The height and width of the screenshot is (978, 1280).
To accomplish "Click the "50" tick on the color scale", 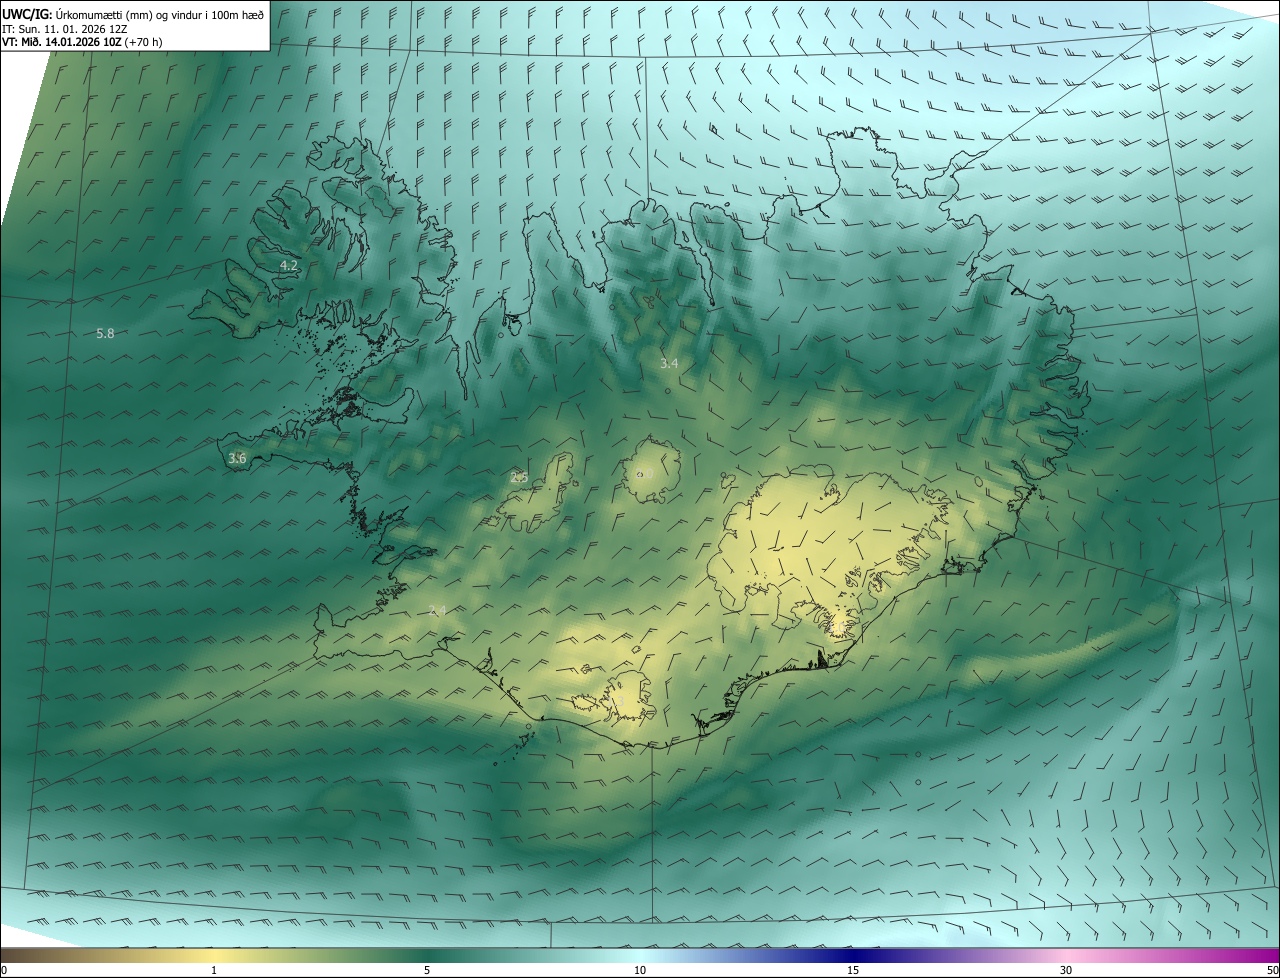I will coord(1272,970).
